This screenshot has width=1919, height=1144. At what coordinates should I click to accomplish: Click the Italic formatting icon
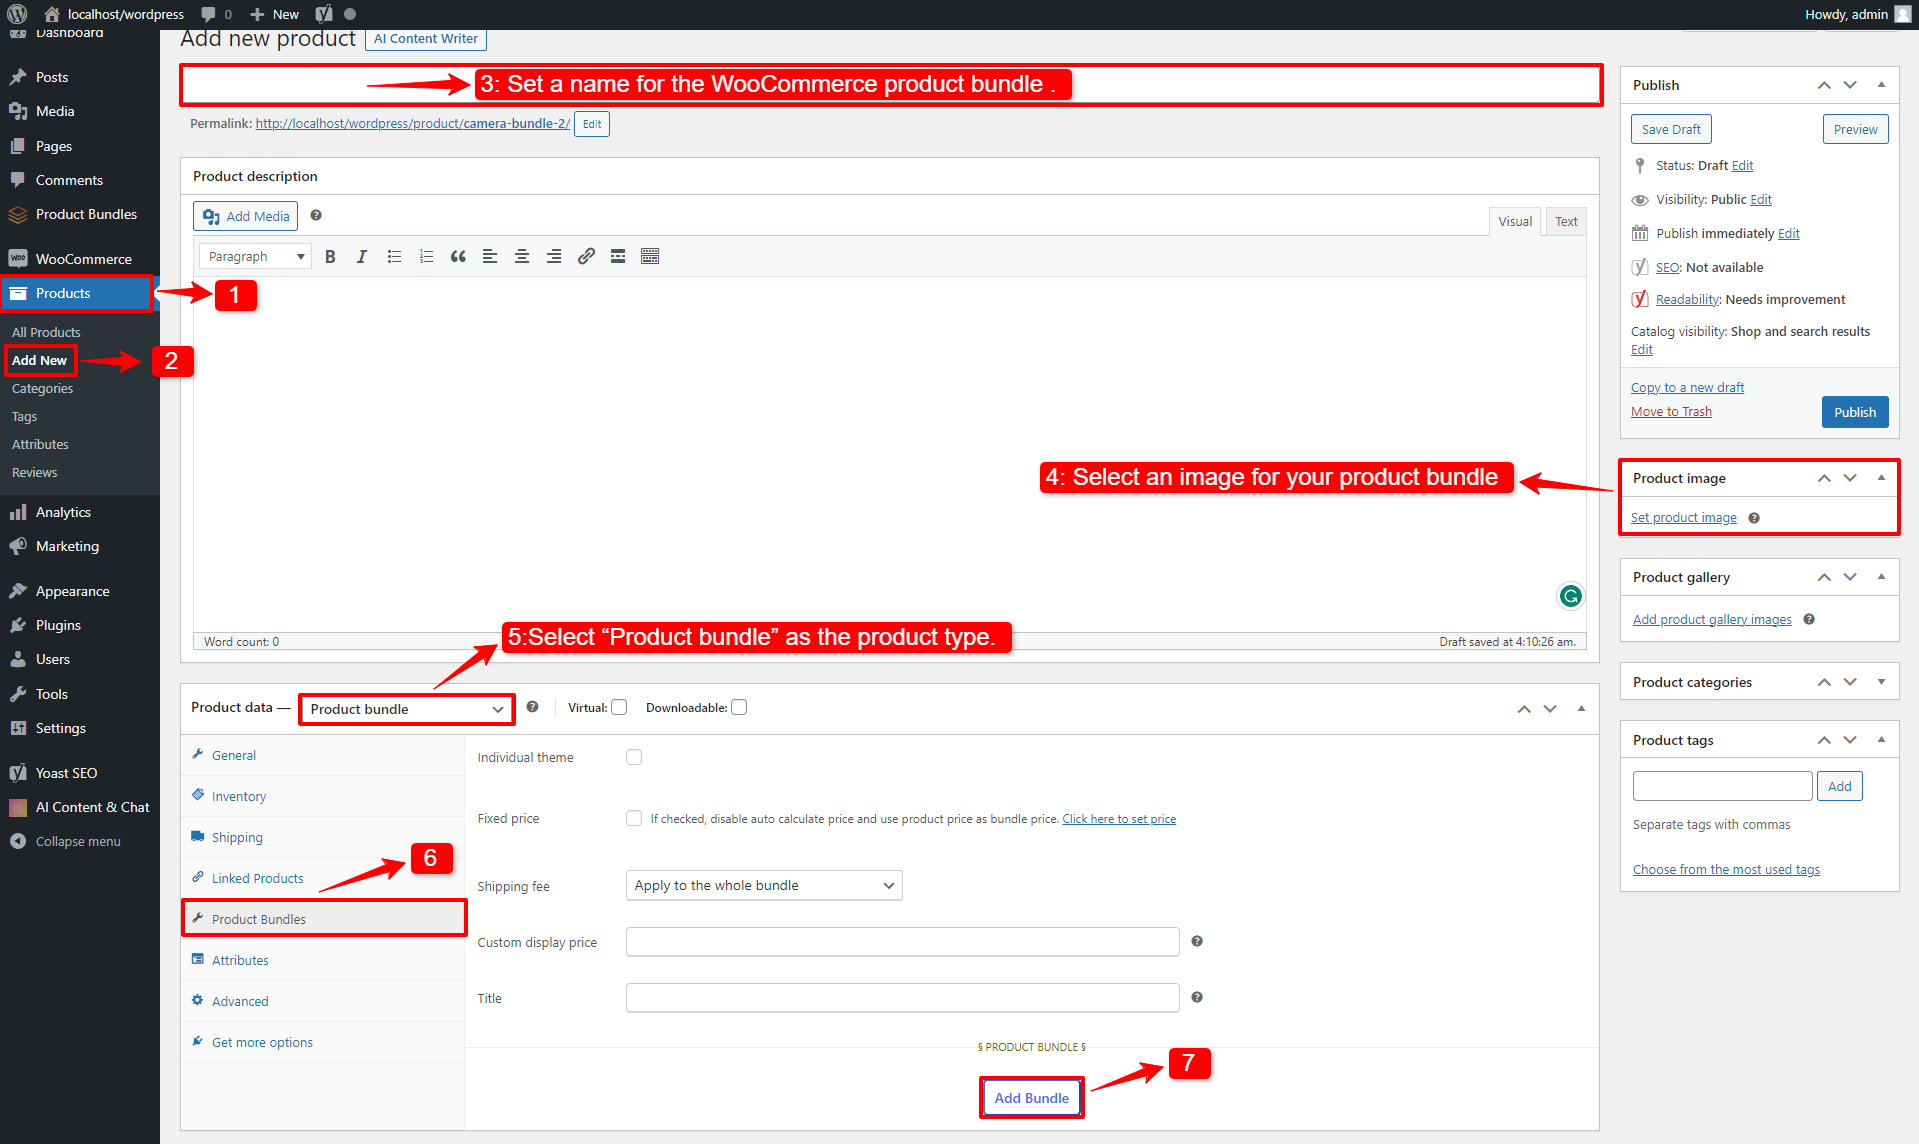362,257
